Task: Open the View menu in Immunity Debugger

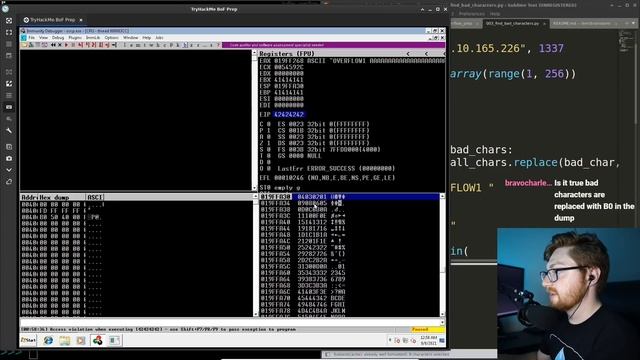Action: [x=43, y=38]
